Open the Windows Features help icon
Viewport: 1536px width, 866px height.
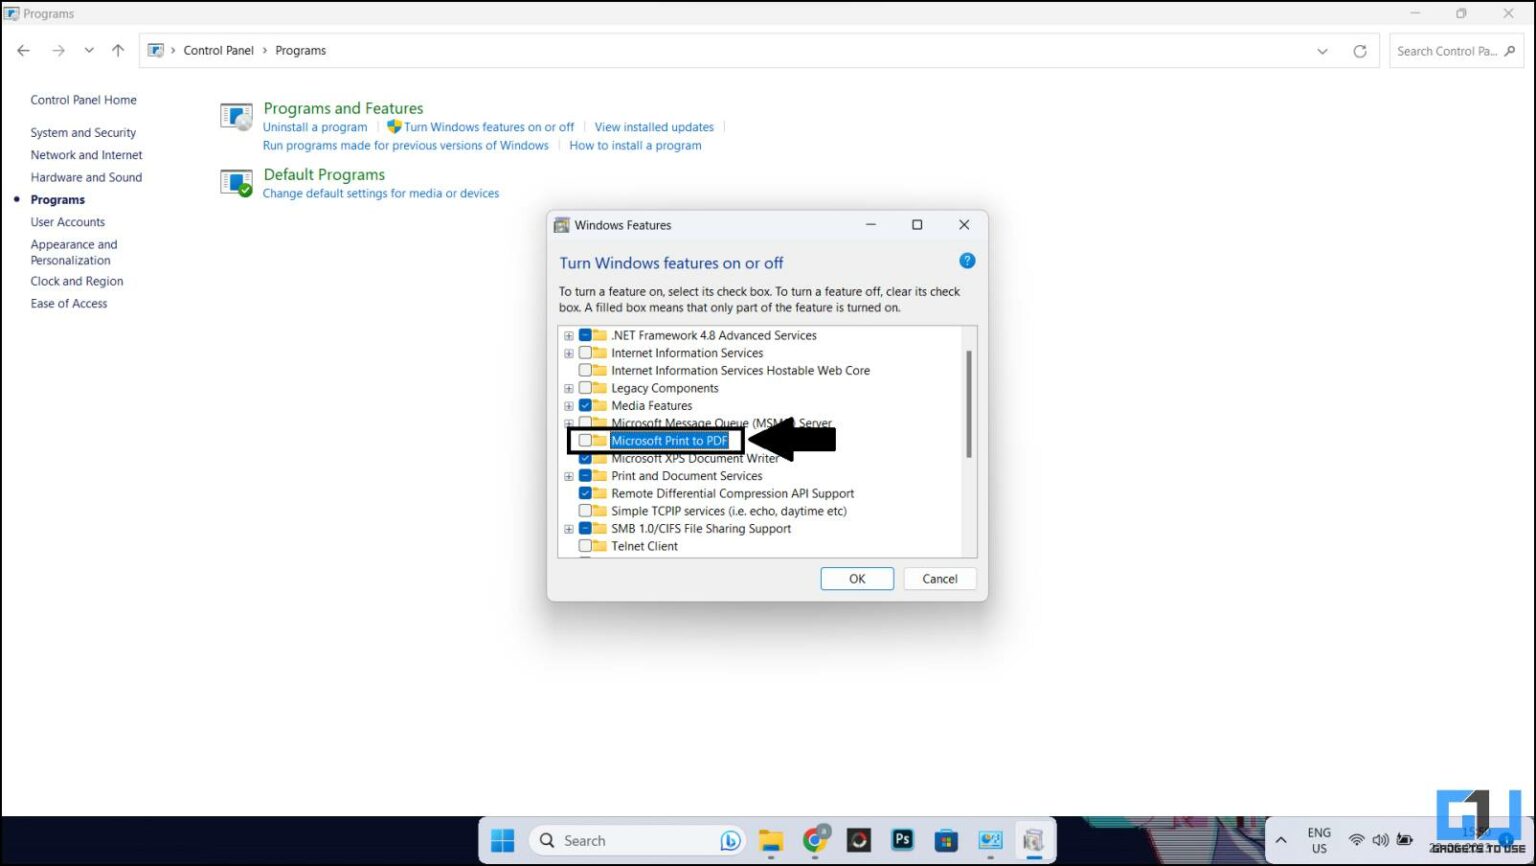click(966, 260)
